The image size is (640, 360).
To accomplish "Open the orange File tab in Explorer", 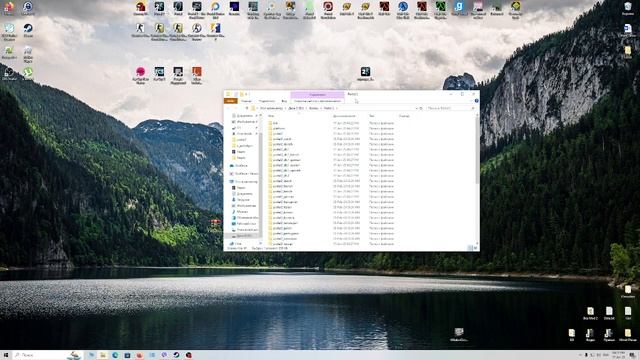I will pyautogui.click(x=231, y=101).
